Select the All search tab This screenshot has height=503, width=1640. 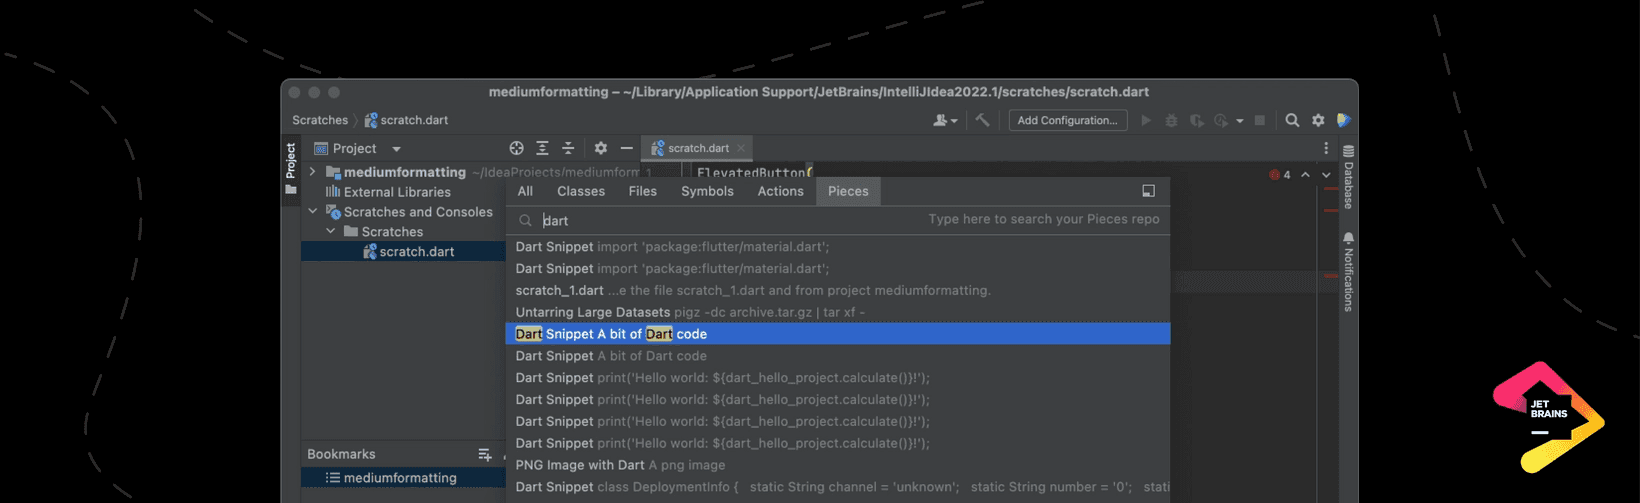pos(525,191)
